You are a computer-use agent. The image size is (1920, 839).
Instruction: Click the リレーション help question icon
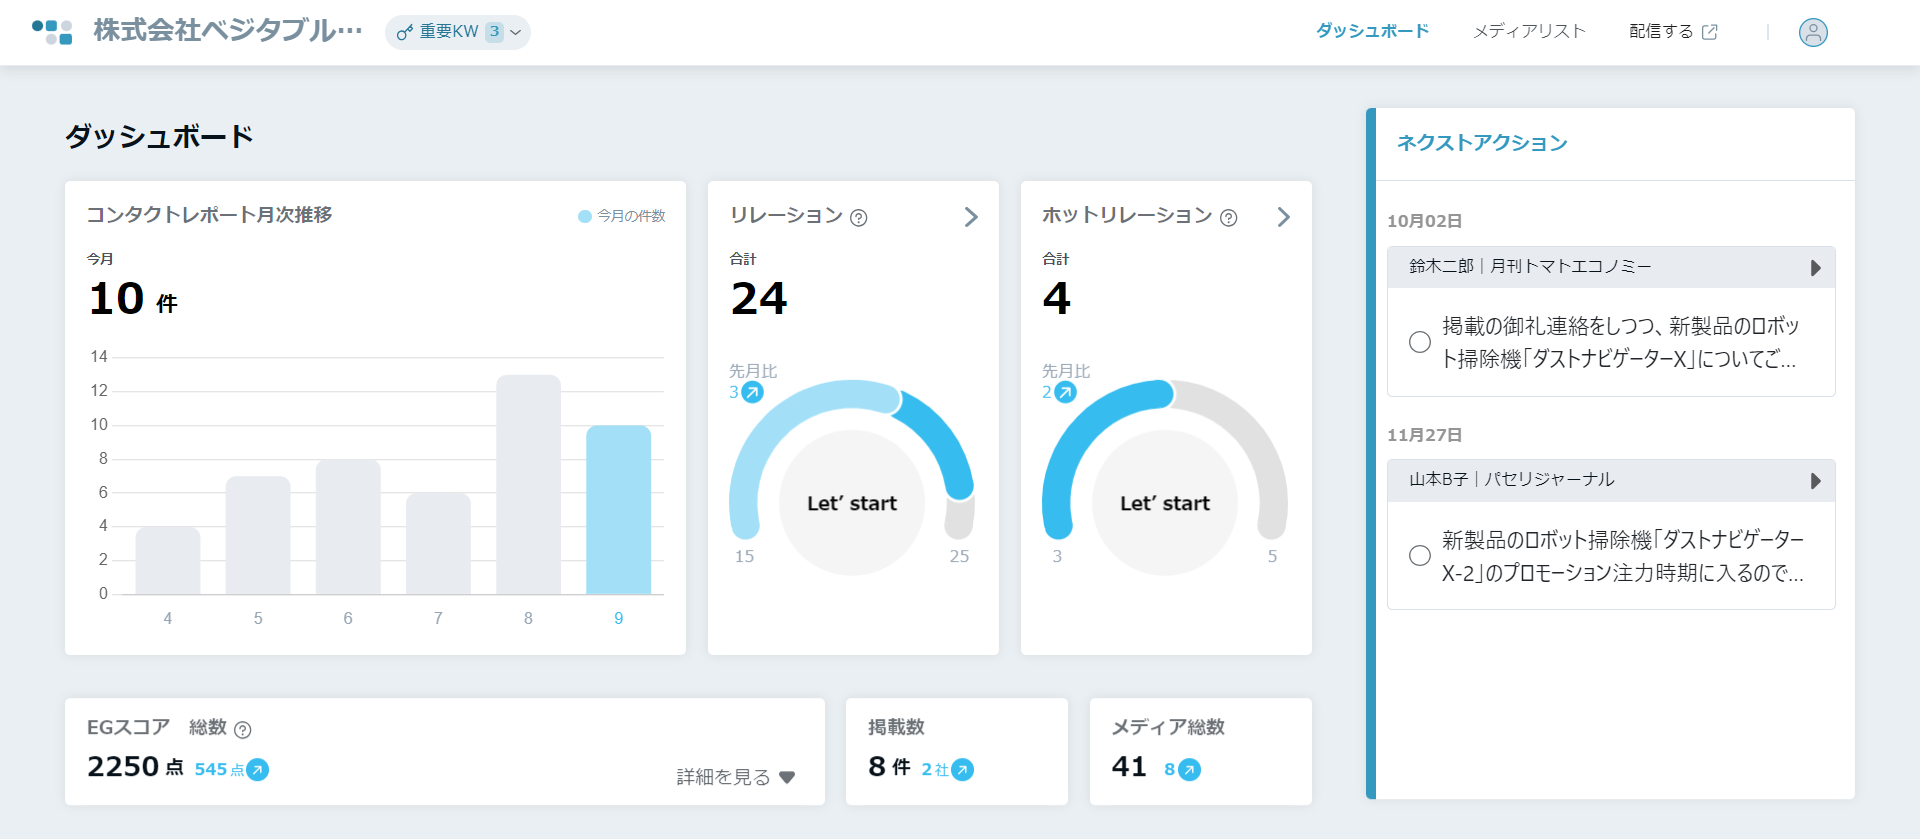coord(858,218)
